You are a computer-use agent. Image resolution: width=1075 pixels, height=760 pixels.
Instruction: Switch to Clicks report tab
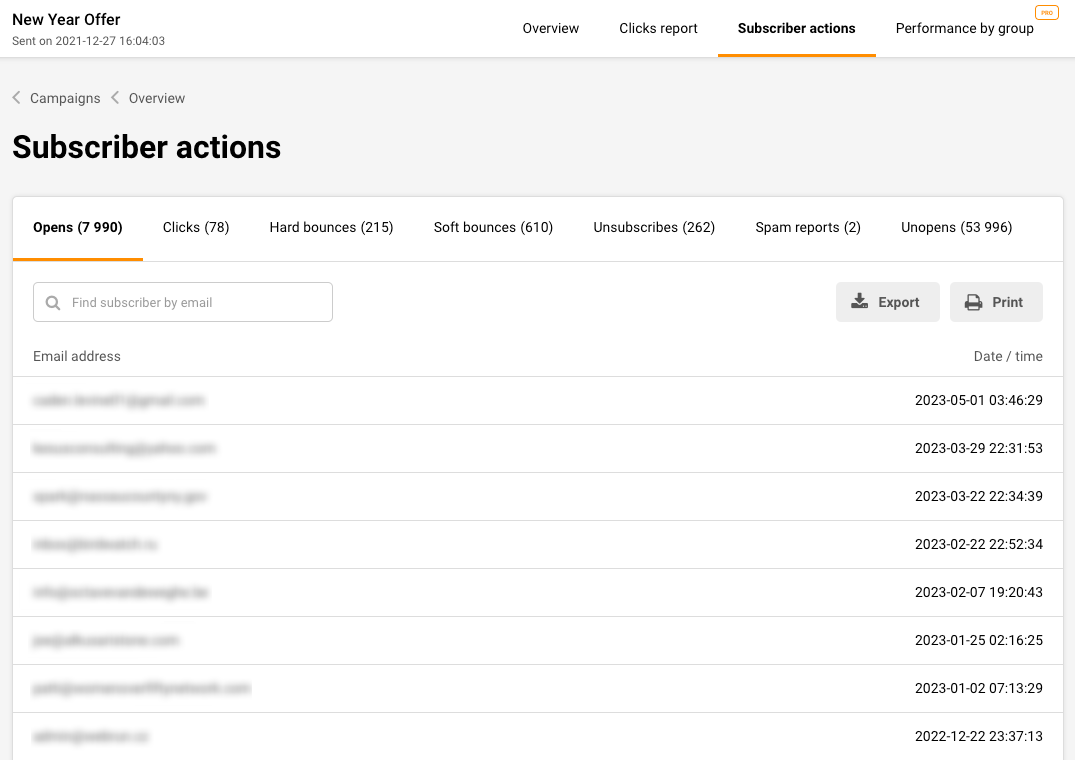(x=658, y=28)
